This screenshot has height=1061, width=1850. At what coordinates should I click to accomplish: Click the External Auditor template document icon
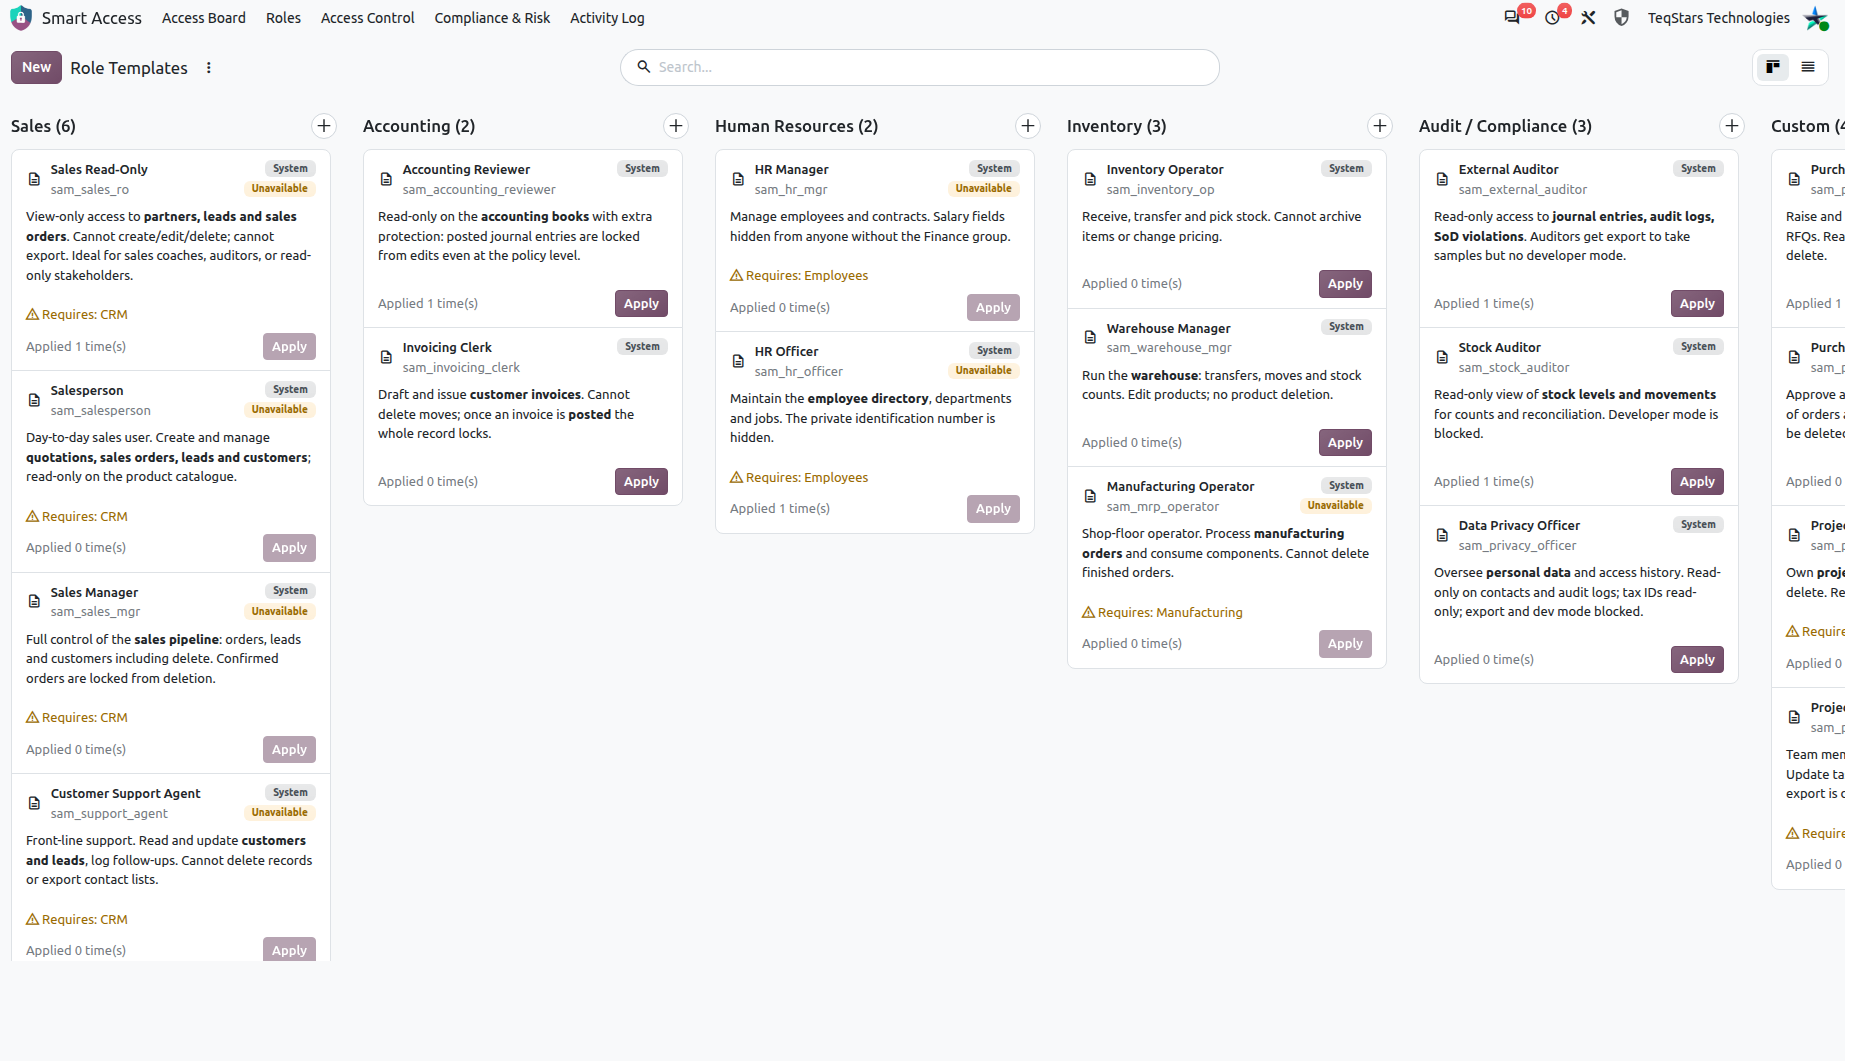[x=1442, y=179]
